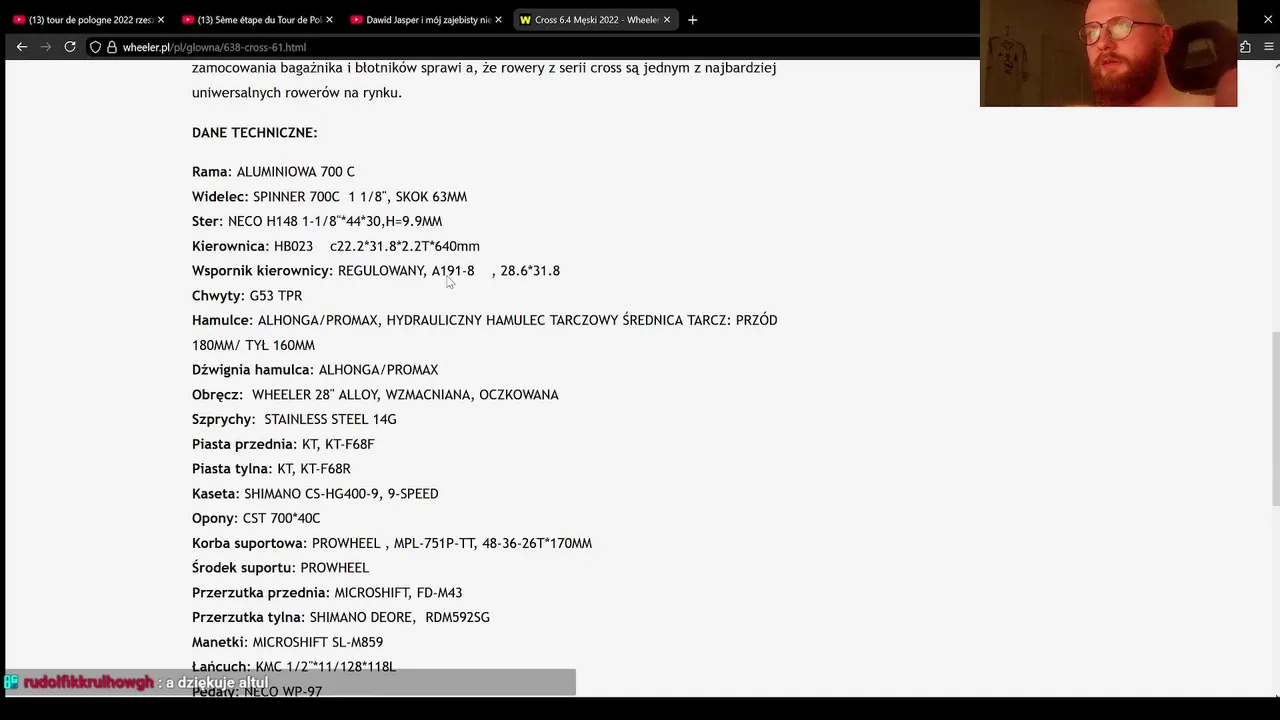1280x720 pixels.
Task: Close the browser window
Action: click(x=1268, y=19)
